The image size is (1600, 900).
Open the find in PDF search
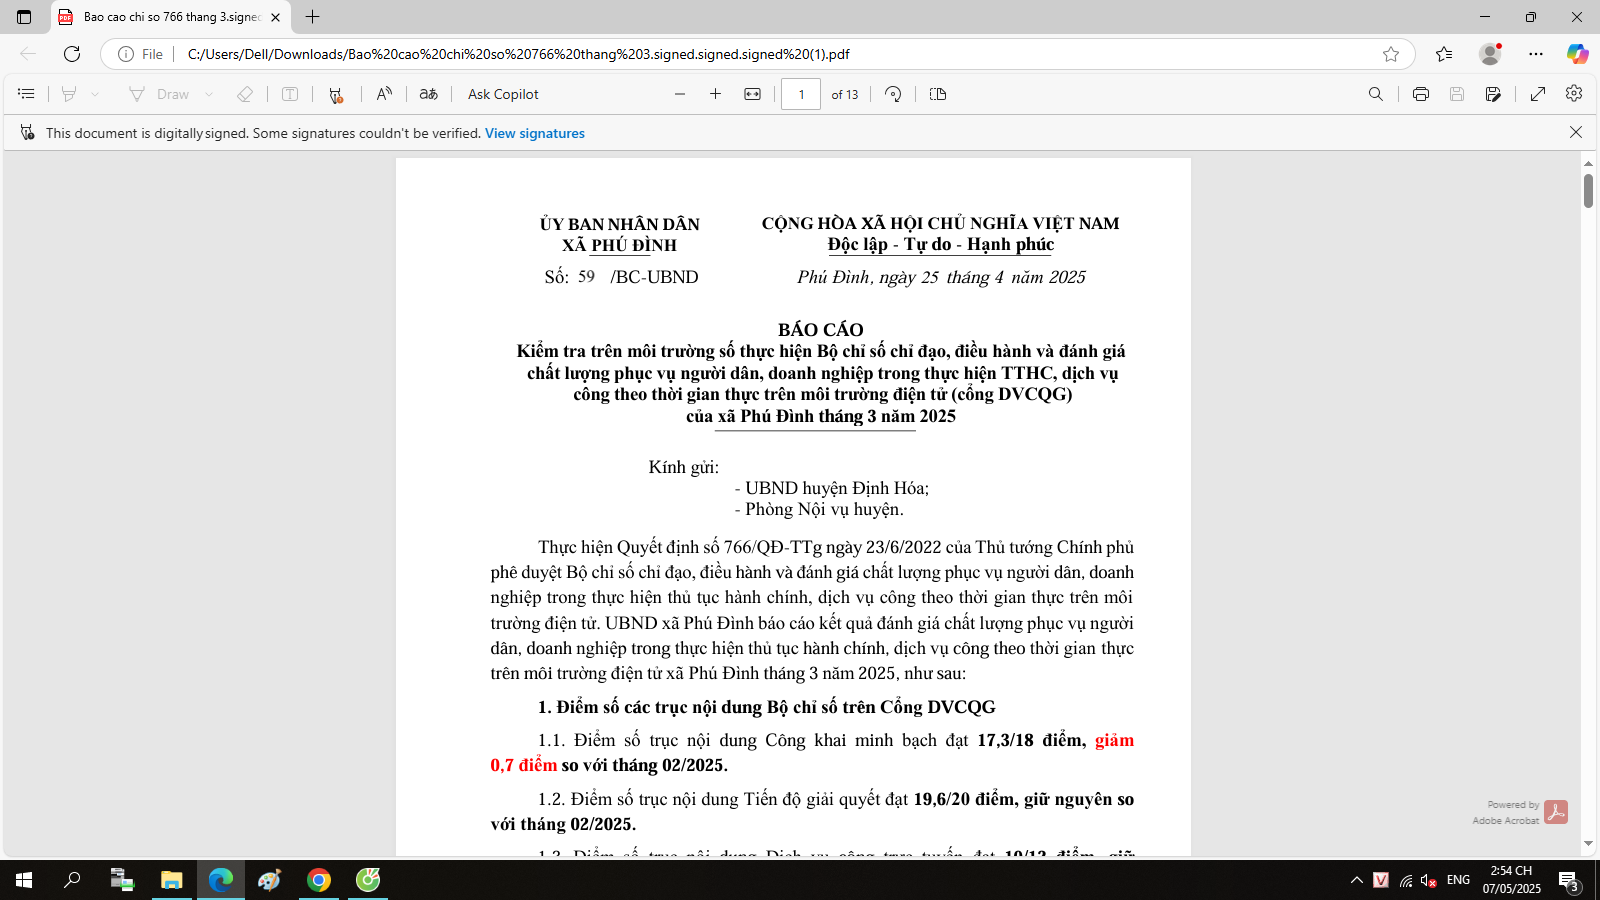pyautogui.click(x=1376, y=94)
